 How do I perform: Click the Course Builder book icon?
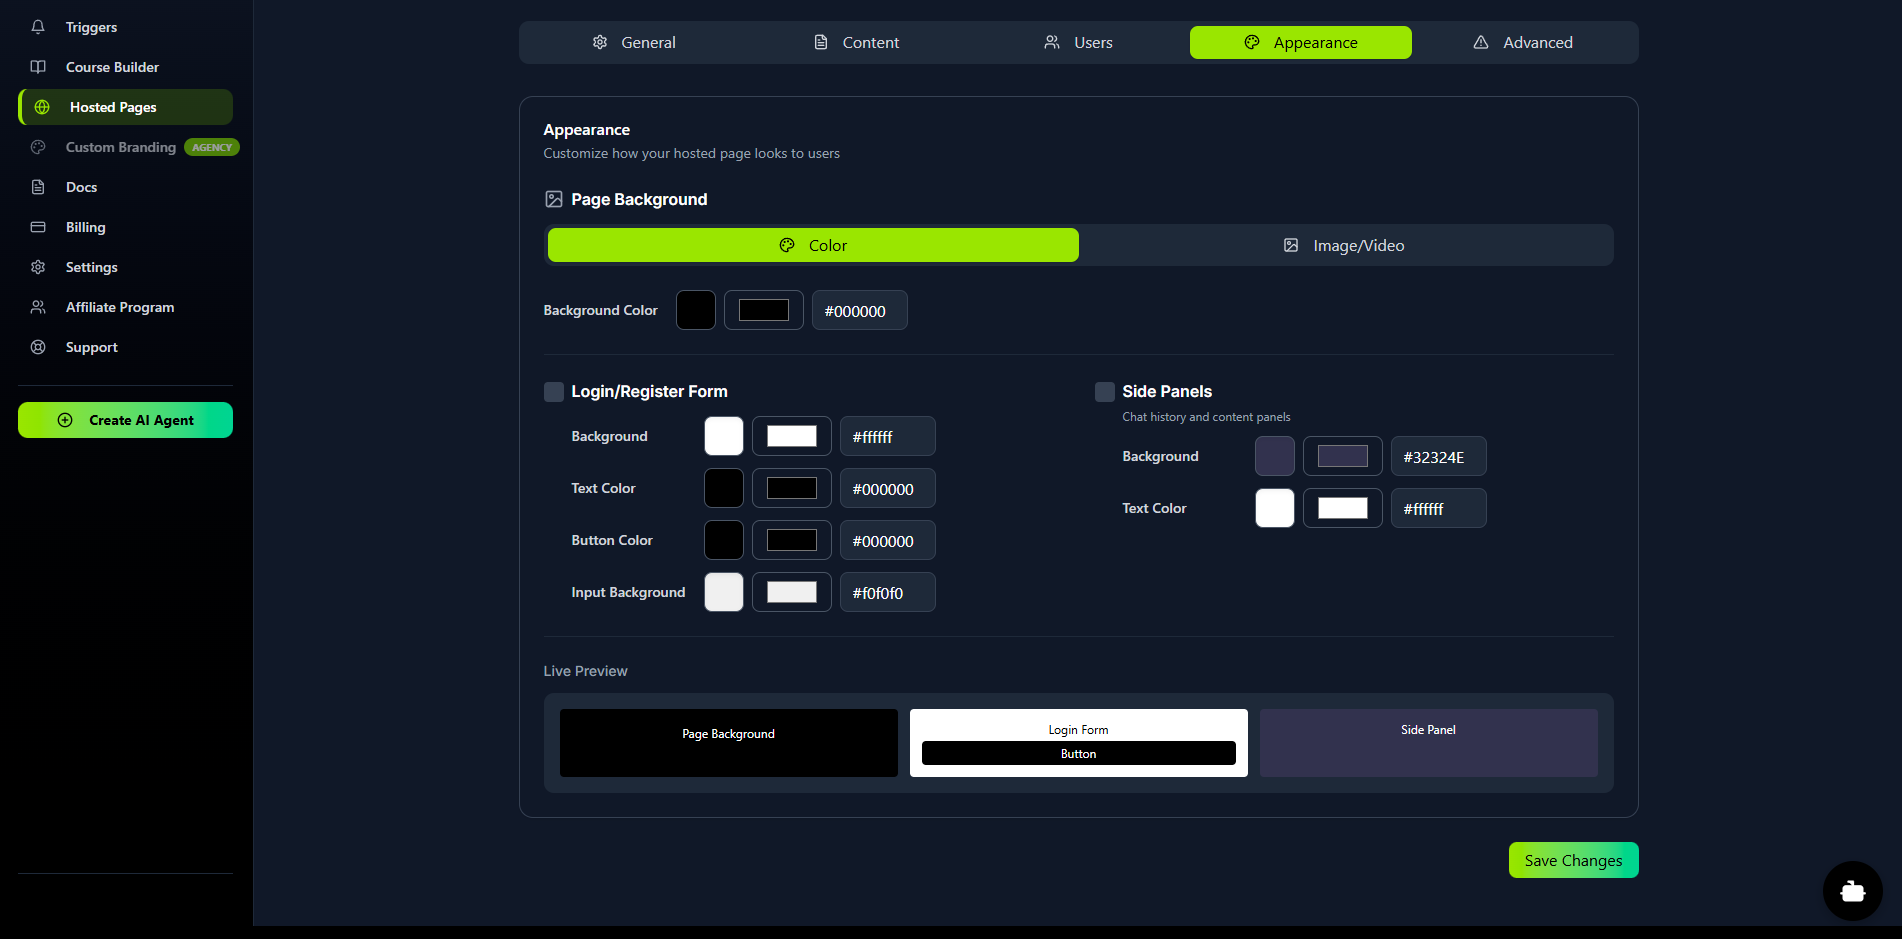[x=38, y=67]
